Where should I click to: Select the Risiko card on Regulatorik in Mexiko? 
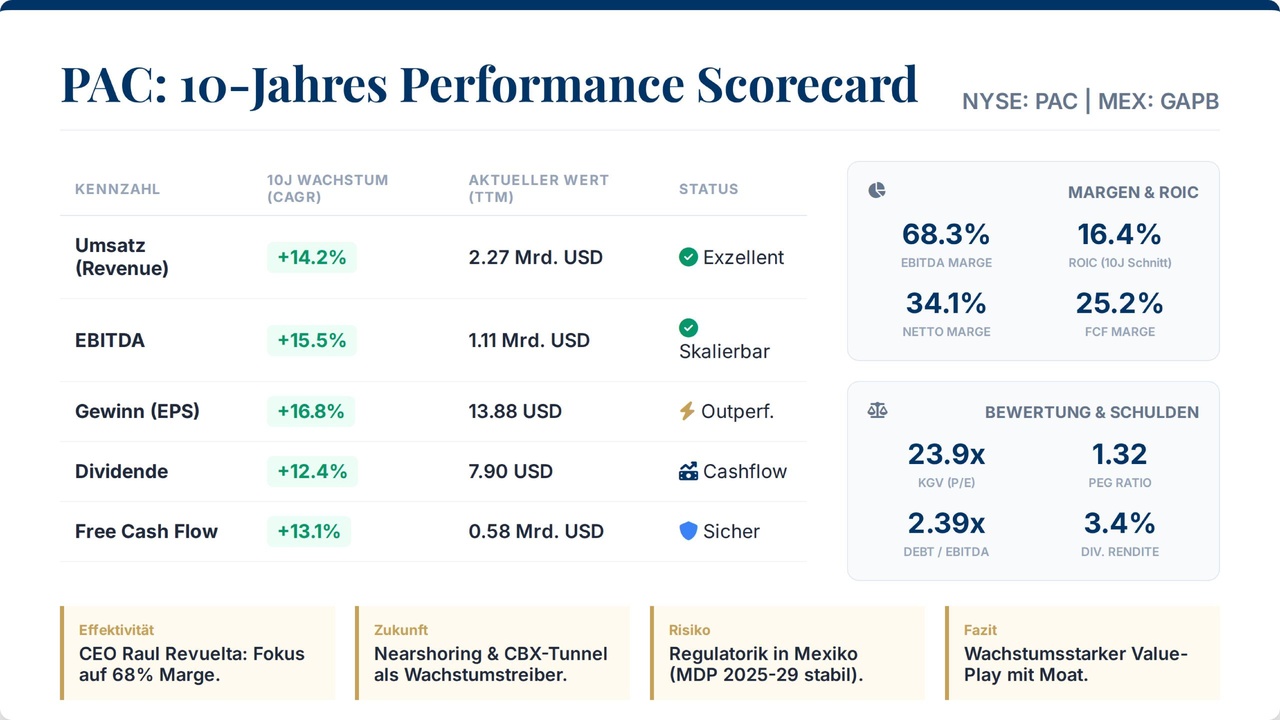coord(787,652)
